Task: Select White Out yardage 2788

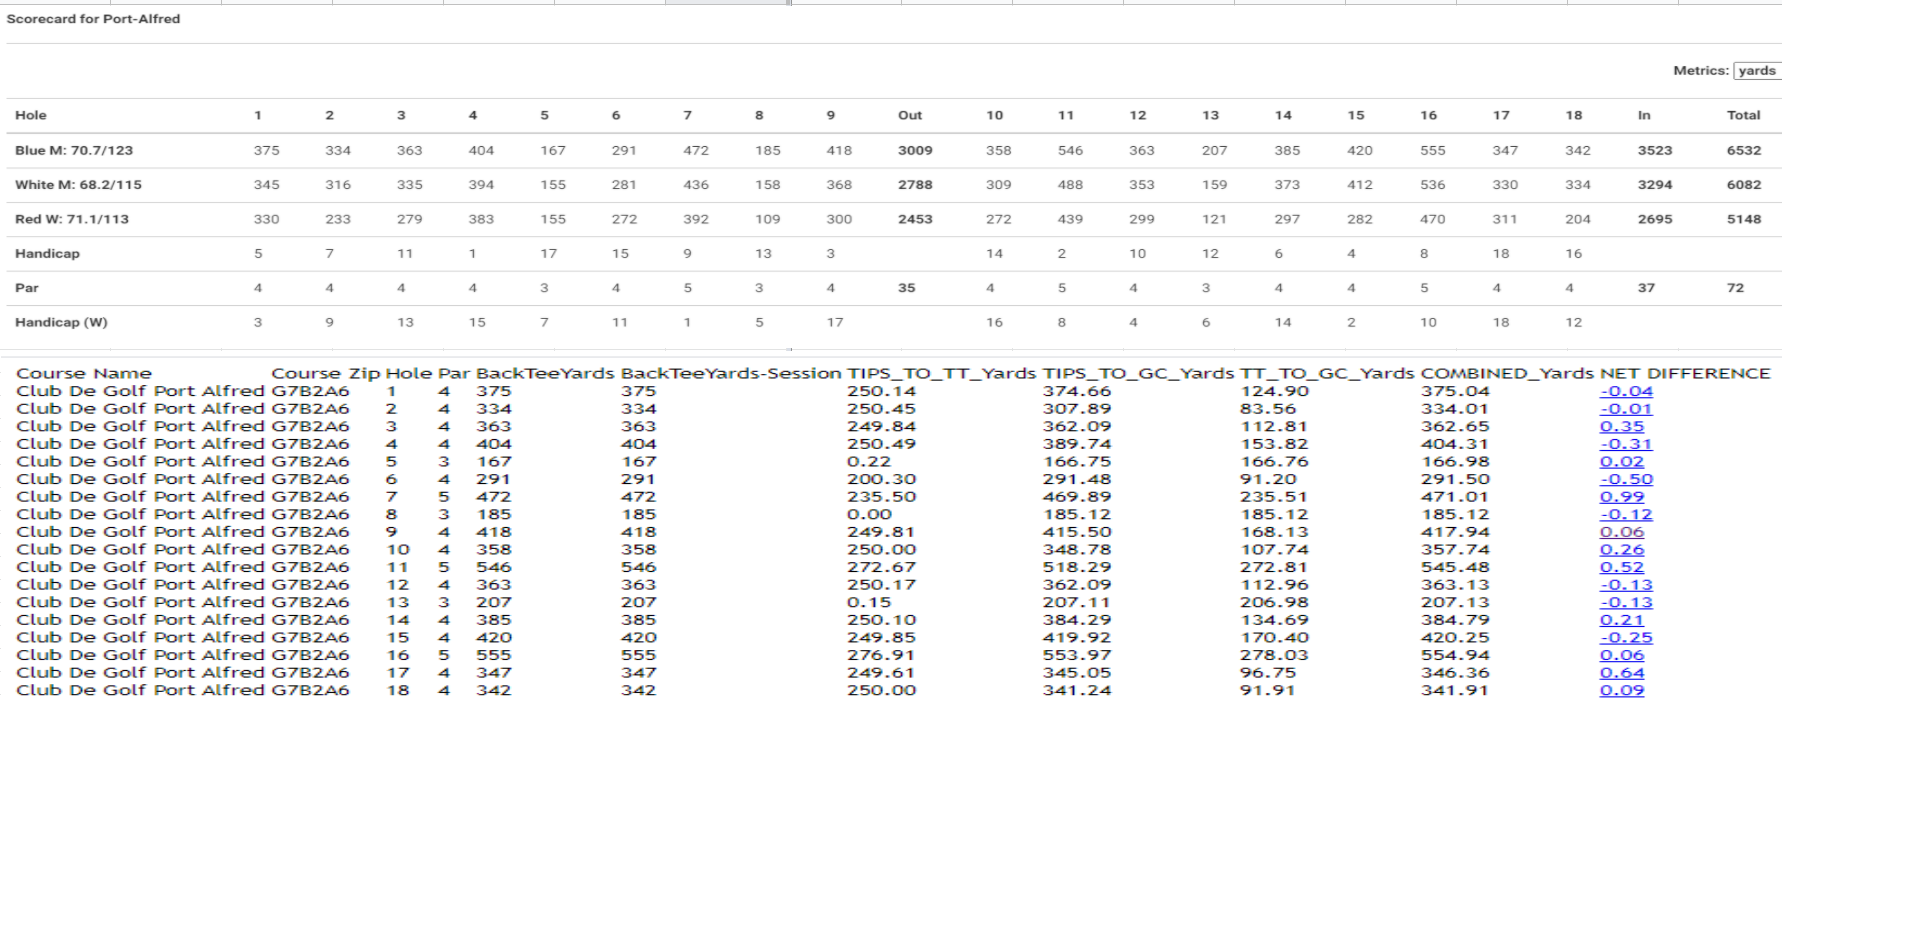Action: pos(915,185)
